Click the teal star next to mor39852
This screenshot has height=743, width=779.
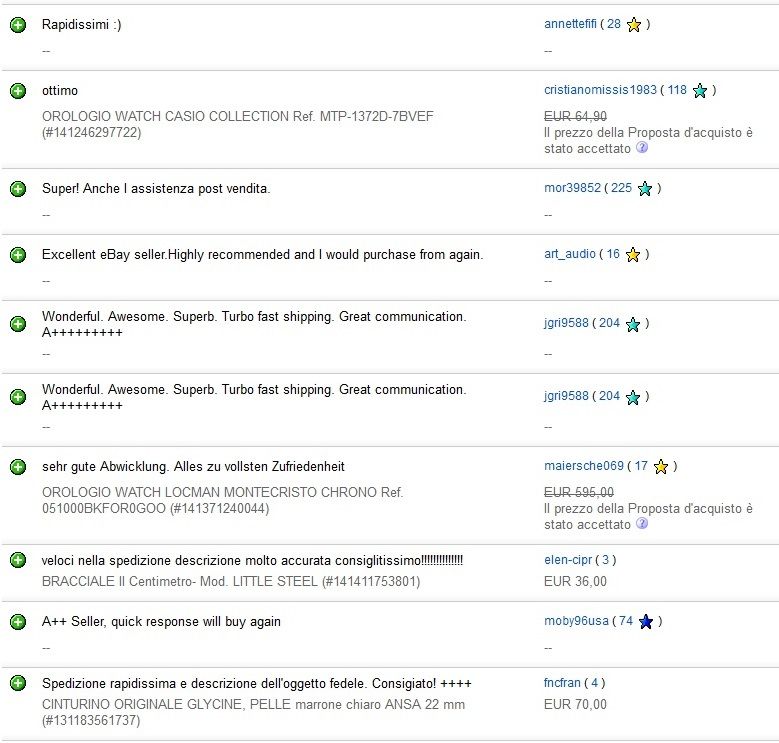tap(645, 188)
